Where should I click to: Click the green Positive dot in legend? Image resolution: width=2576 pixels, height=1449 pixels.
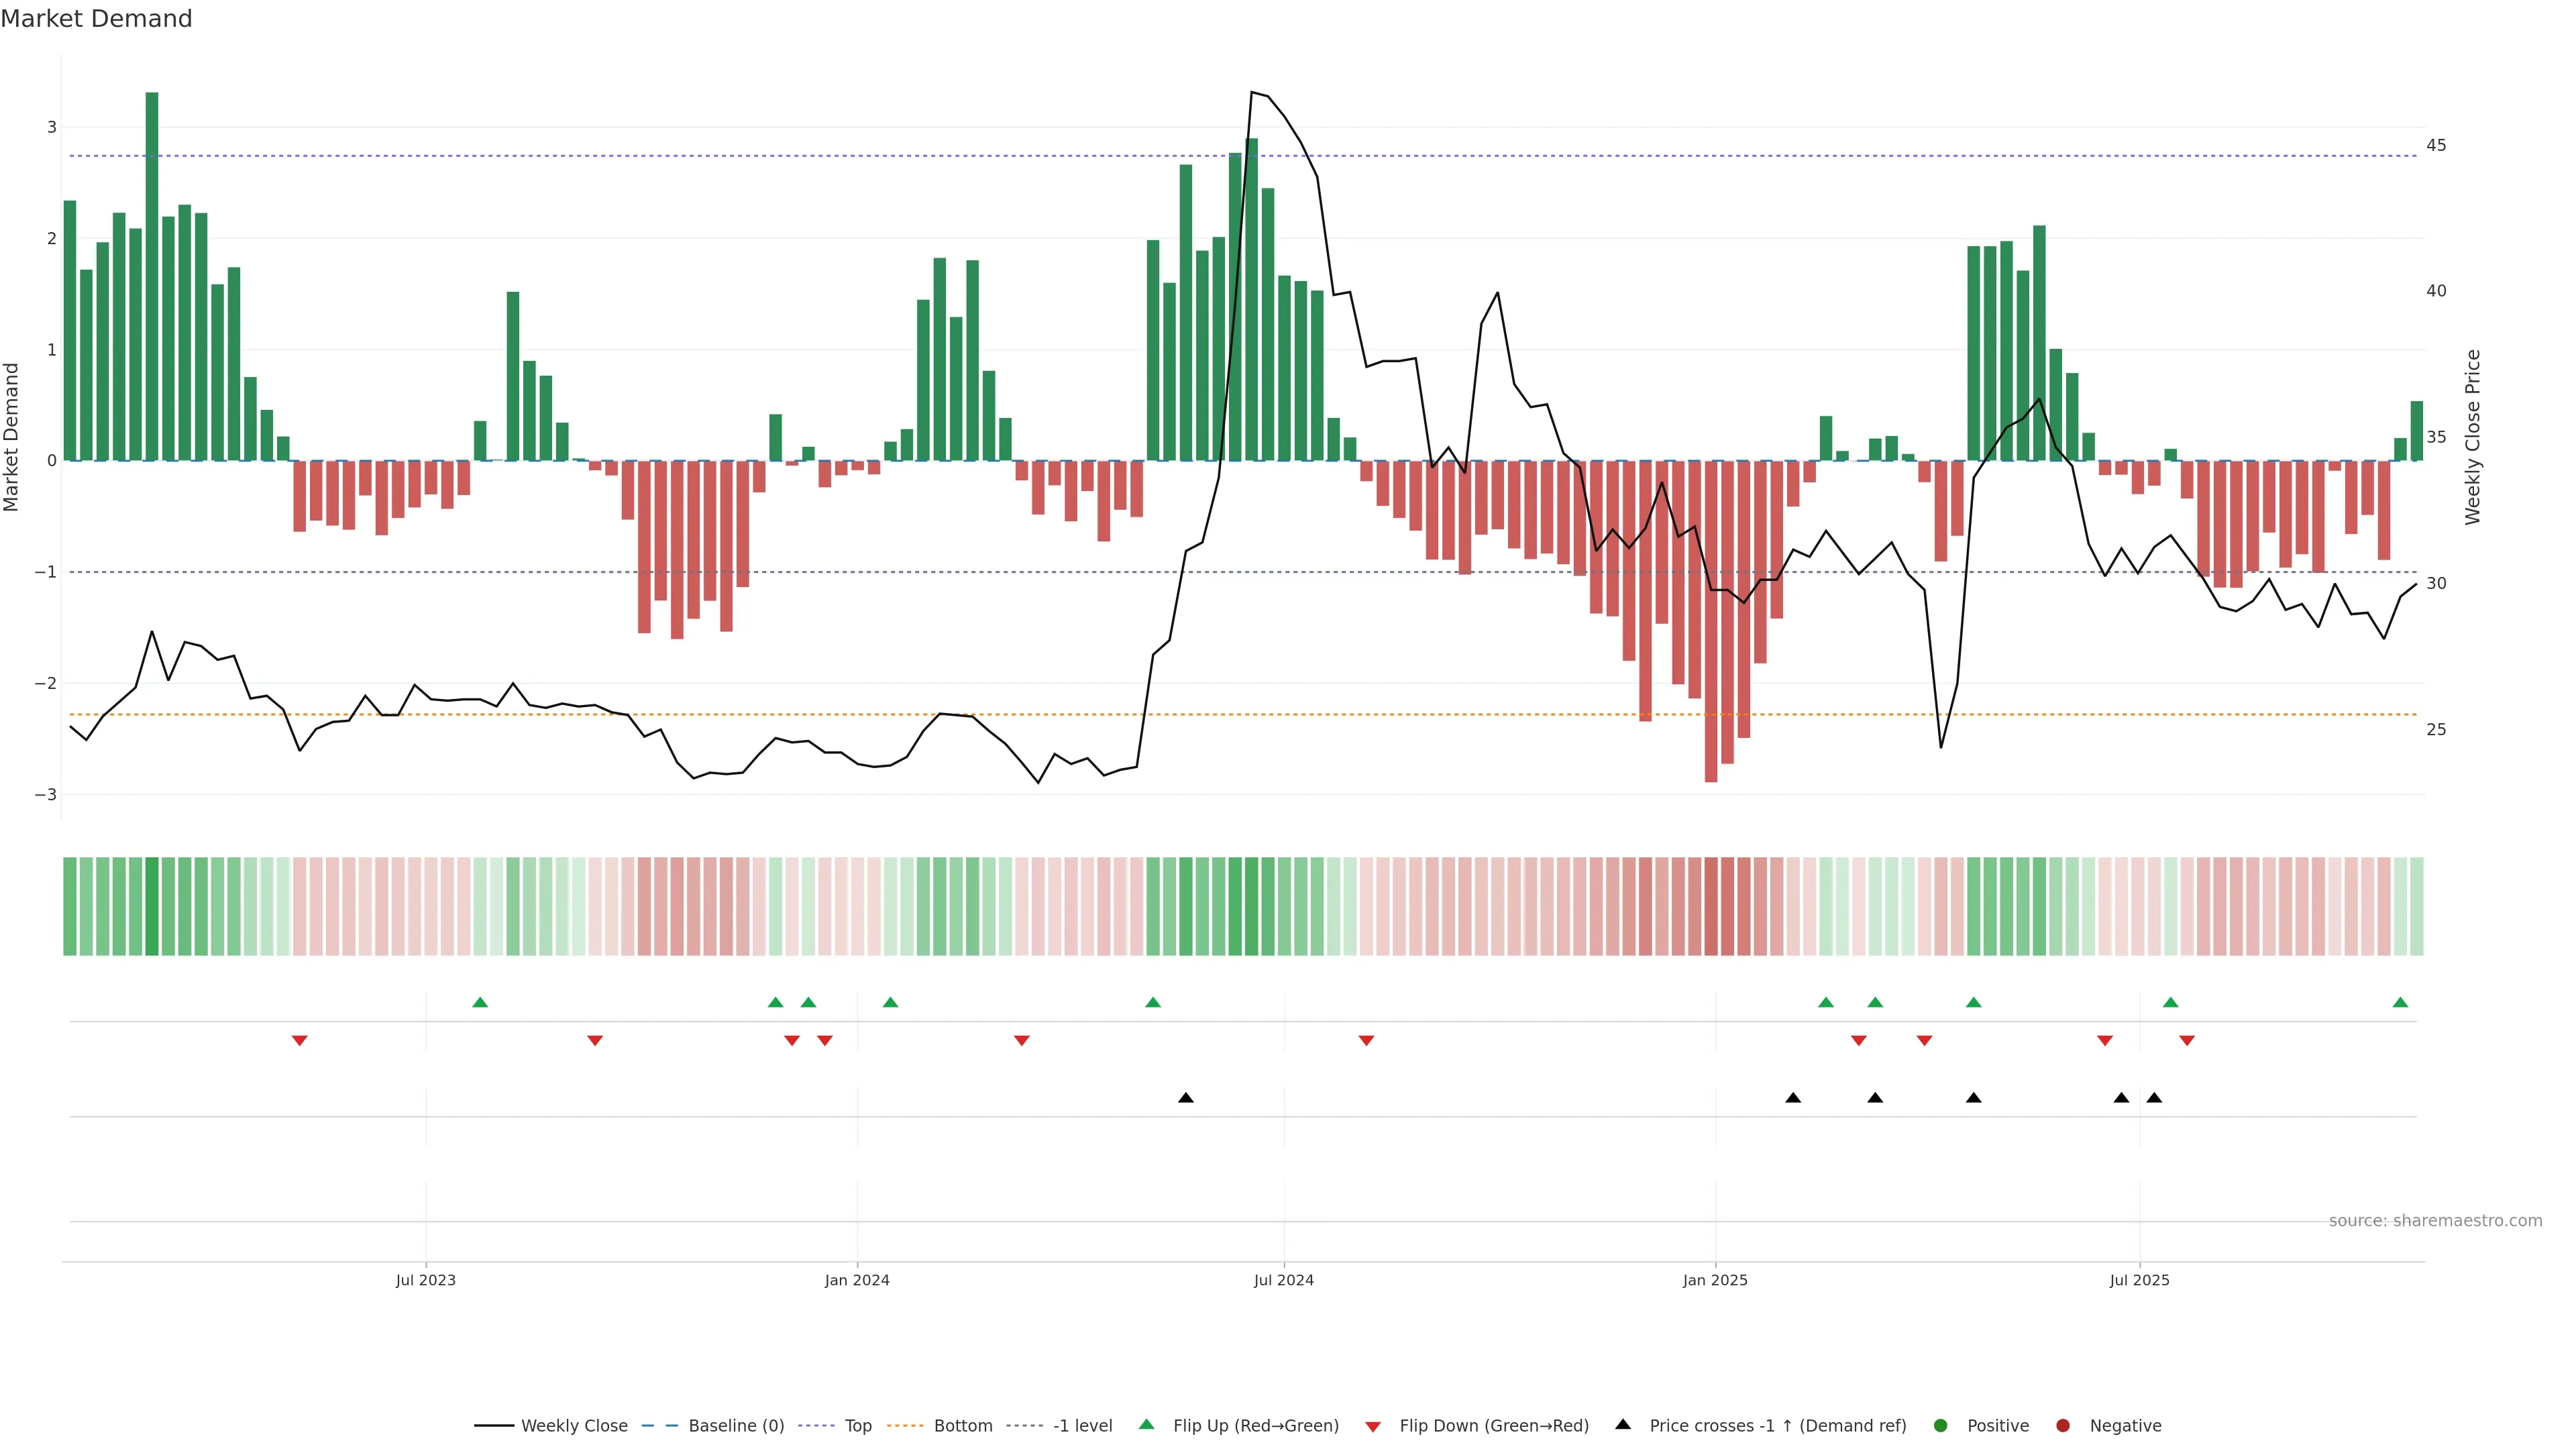(x=1941, y=1426)
